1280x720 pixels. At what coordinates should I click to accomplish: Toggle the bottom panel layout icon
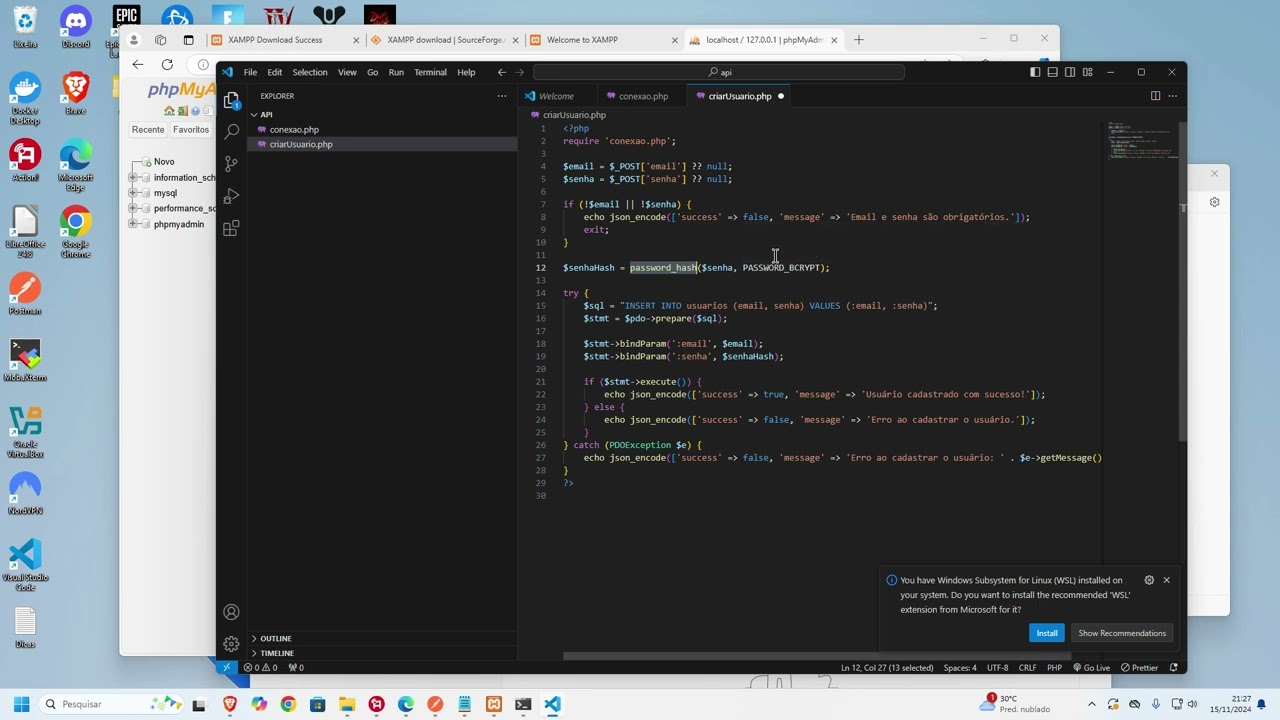[1052, 72]
